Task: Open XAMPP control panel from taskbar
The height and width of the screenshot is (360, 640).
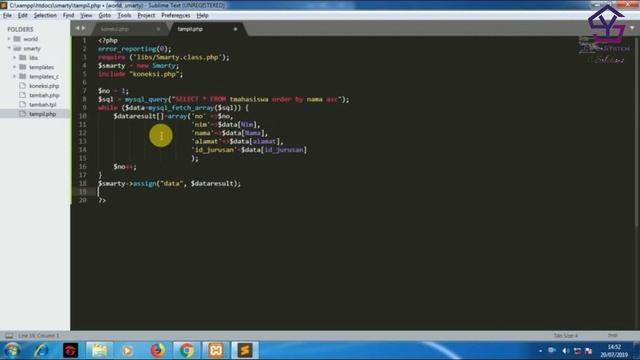Action: click(x=216, y=350)
